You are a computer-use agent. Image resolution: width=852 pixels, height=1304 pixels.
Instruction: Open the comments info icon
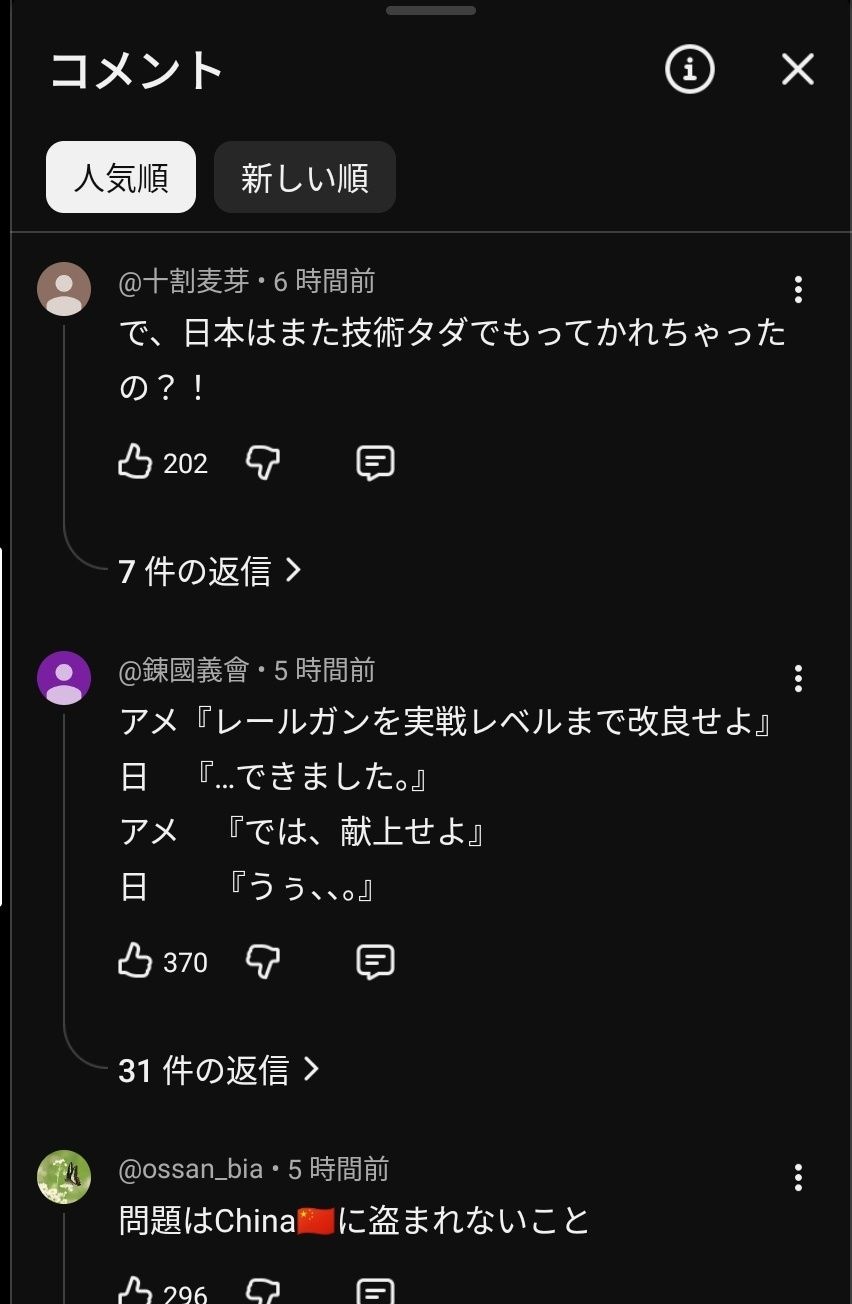689,69
